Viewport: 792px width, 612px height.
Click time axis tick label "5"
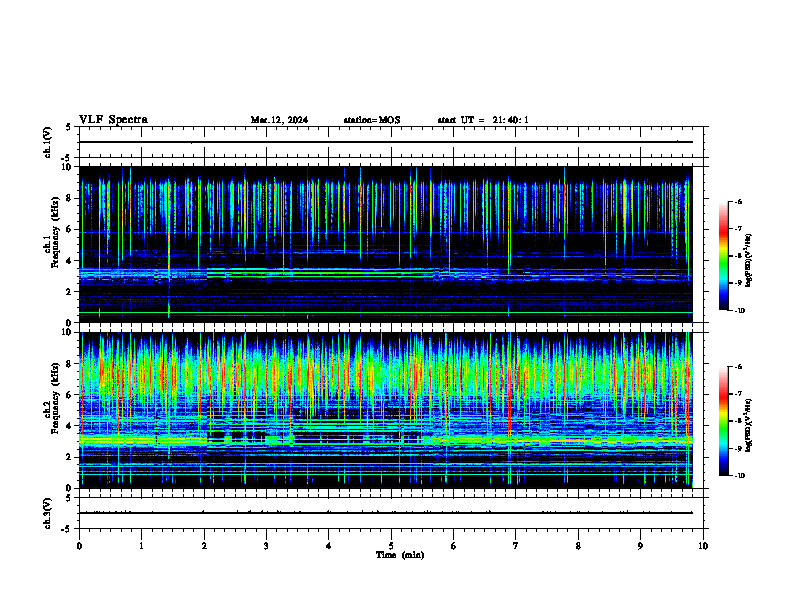pyautogui.click(x=391, y=546)
